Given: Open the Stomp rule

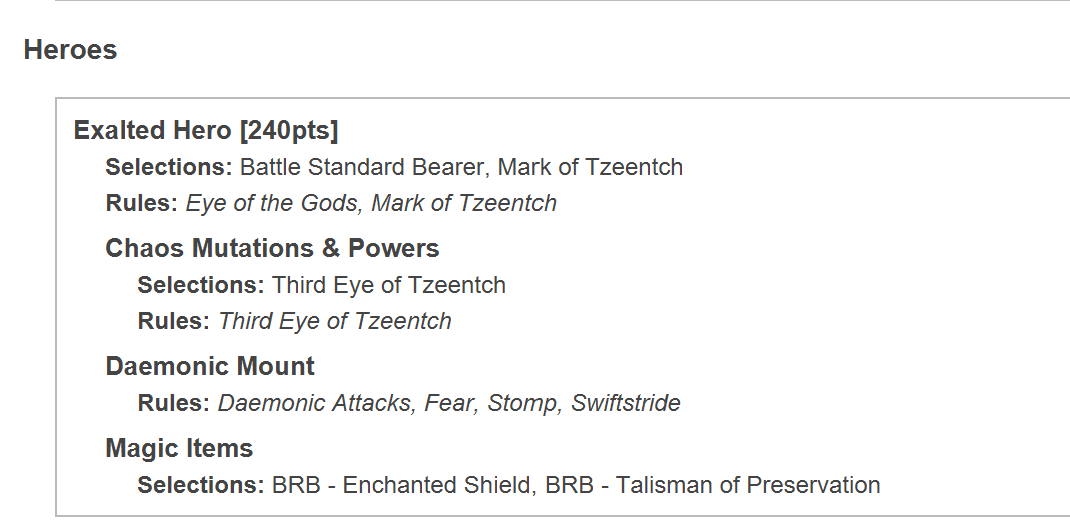Looking at the screenshot, I should tap(523, 403).
